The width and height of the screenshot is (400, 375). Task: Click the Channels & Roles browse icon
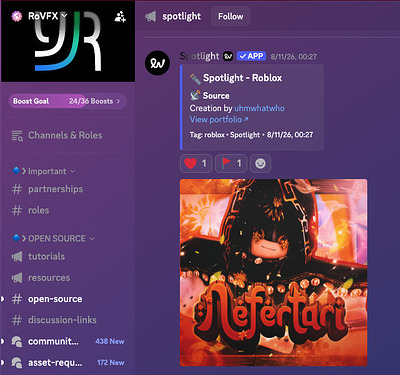(x=17, y=135)
